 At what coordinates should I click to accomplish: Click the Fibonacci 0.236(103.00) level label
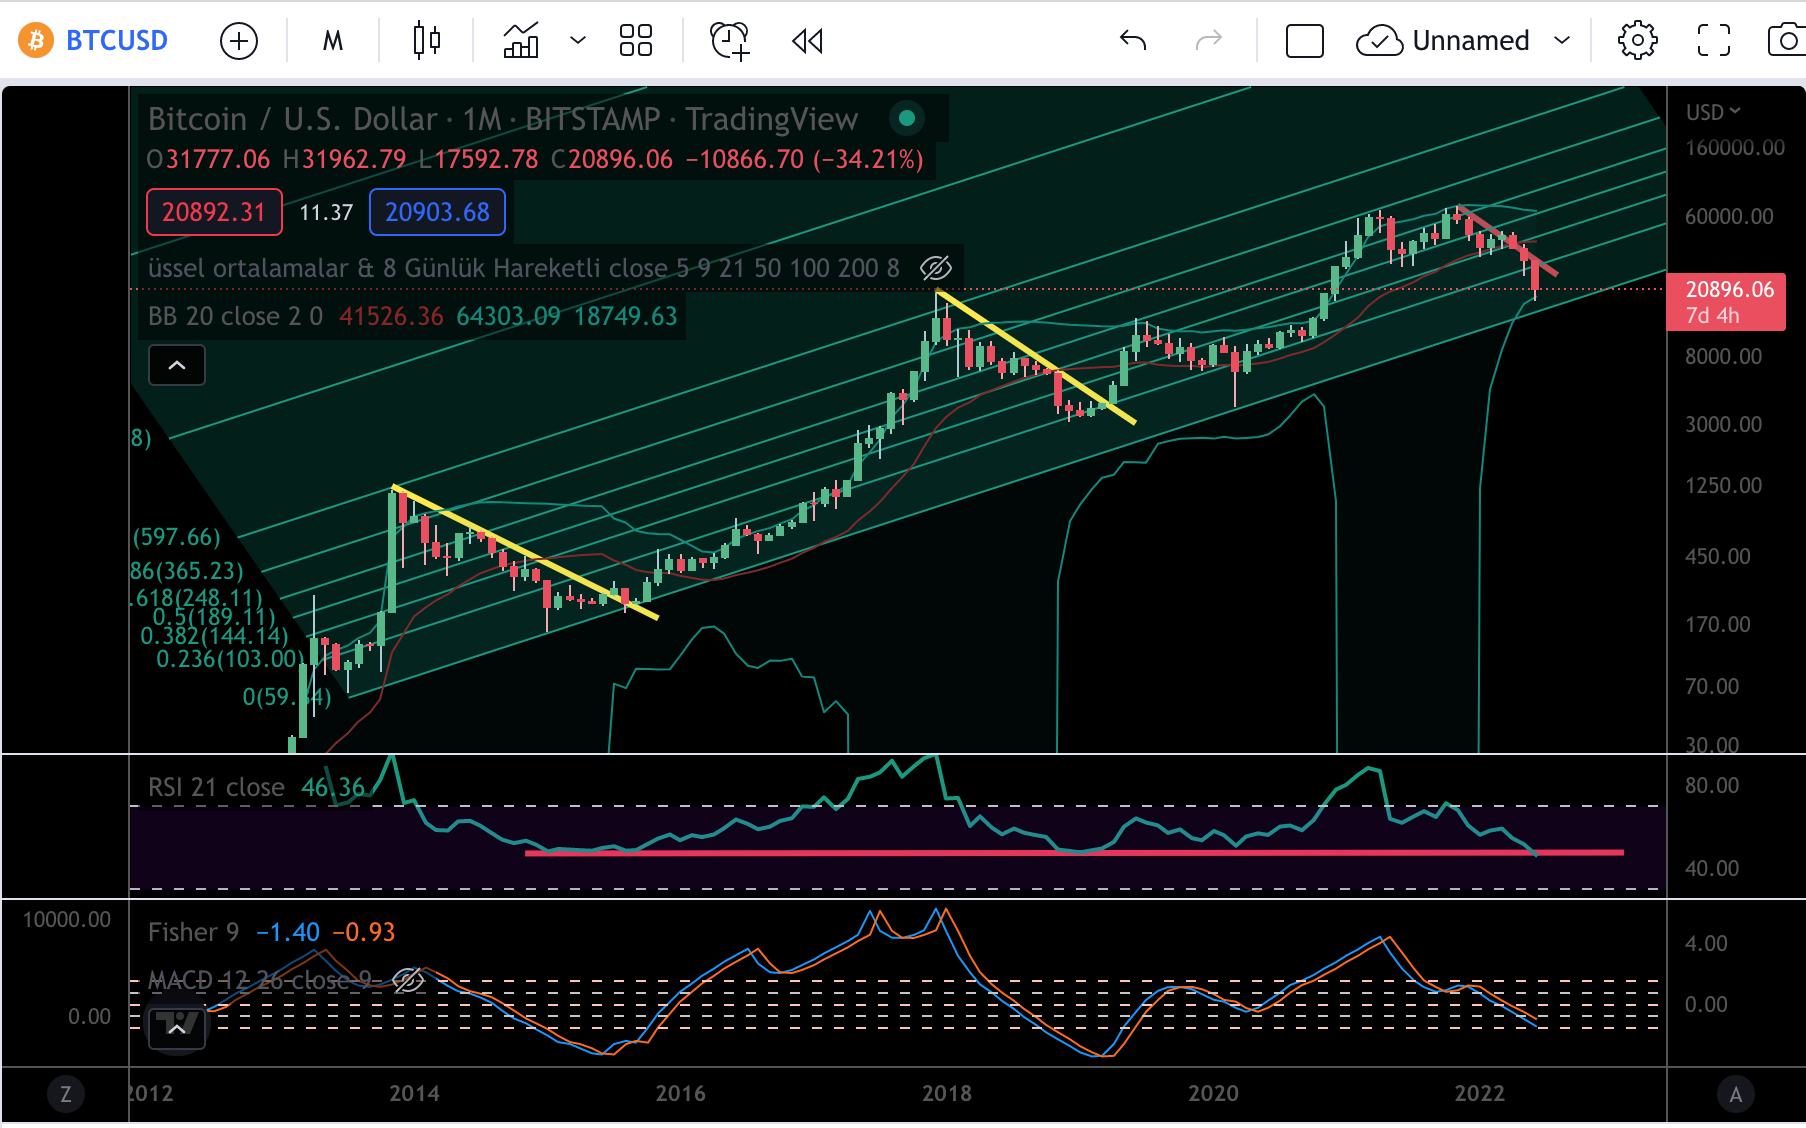coord(229,659)
